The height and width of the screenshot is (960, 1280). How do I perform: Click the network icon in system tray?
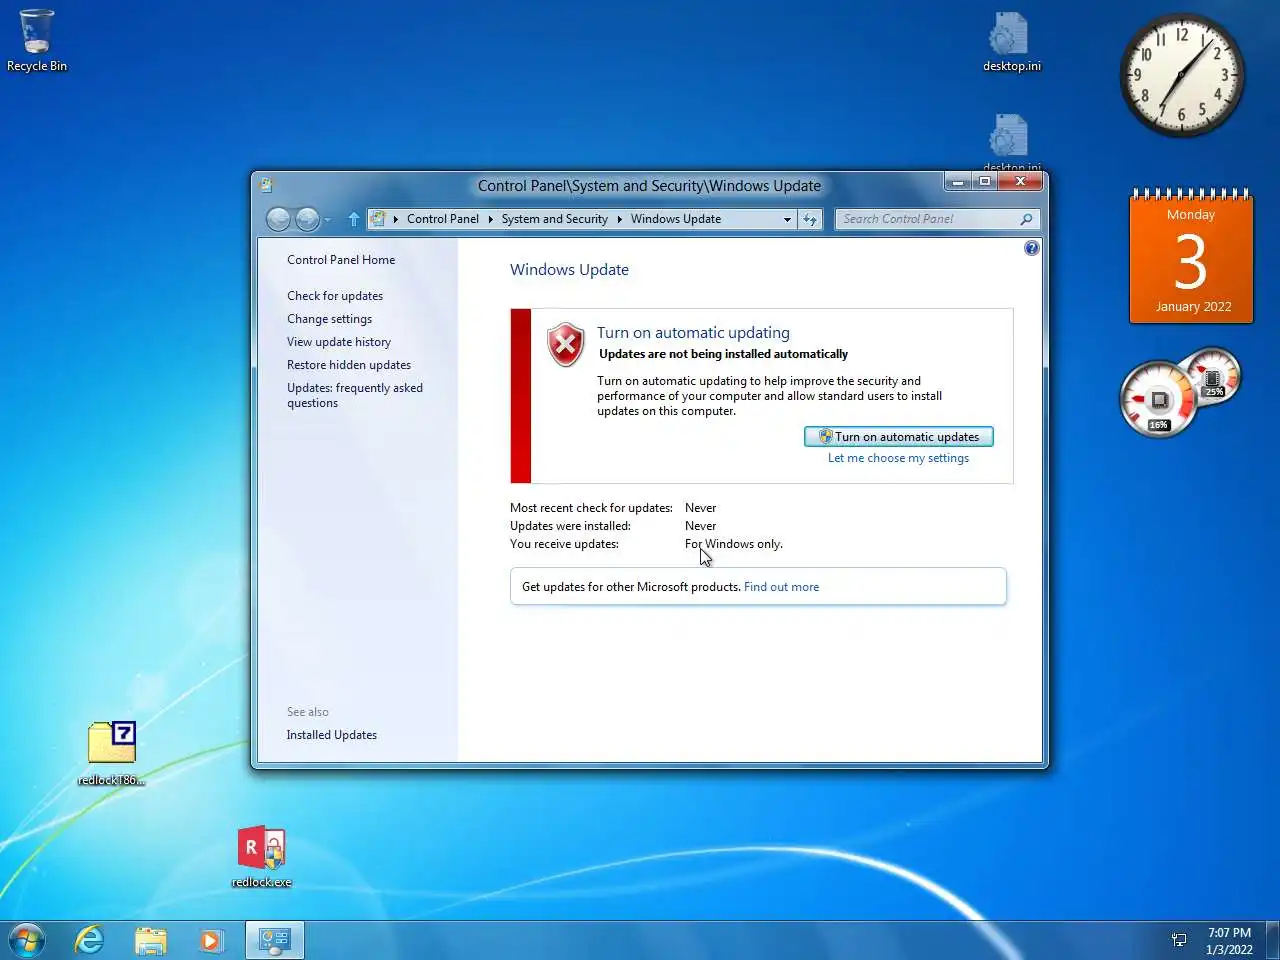tap(1179, 940)
